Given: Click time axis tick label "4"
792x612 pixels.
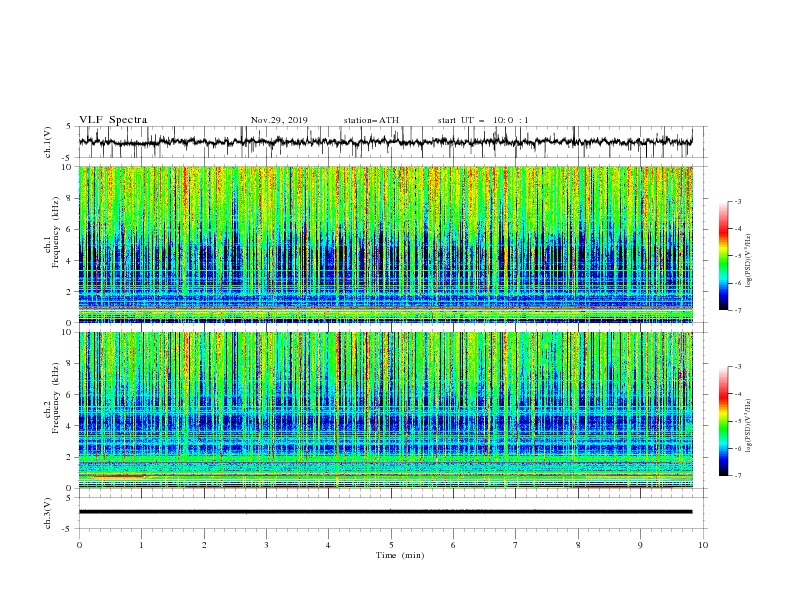Looking at the screenshot, I should point(328,545).
